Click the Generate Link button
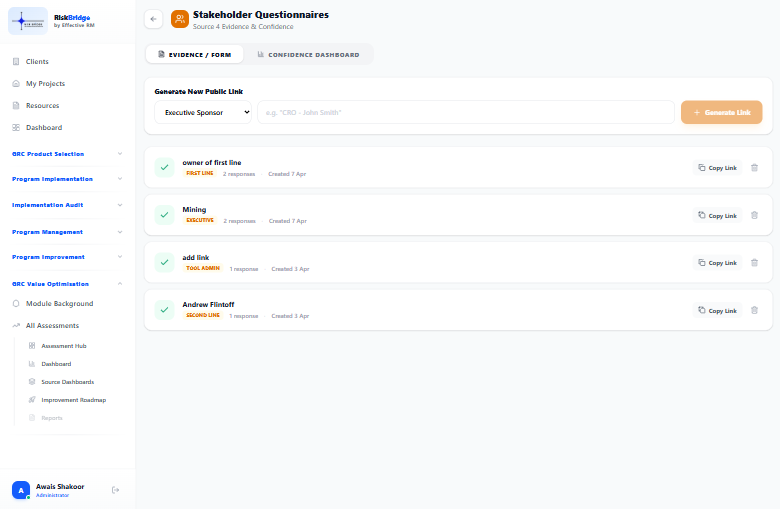The width and height of the screenshot is (780, 509). pos(721,112)
